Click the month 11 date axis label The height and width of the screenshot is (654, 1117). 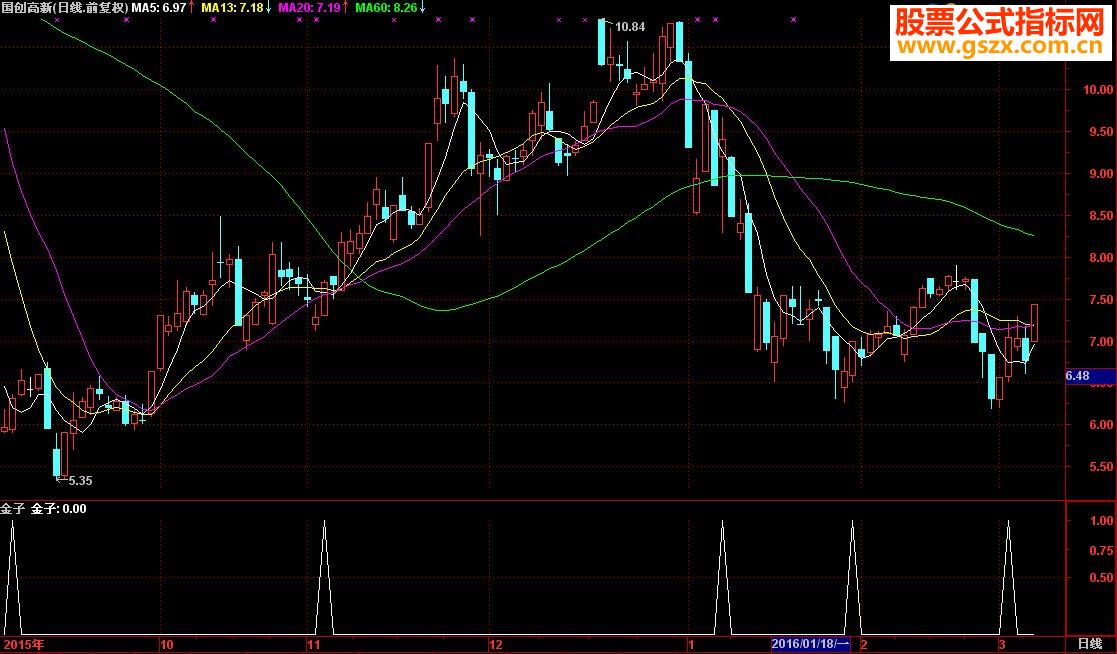[313, 645]
